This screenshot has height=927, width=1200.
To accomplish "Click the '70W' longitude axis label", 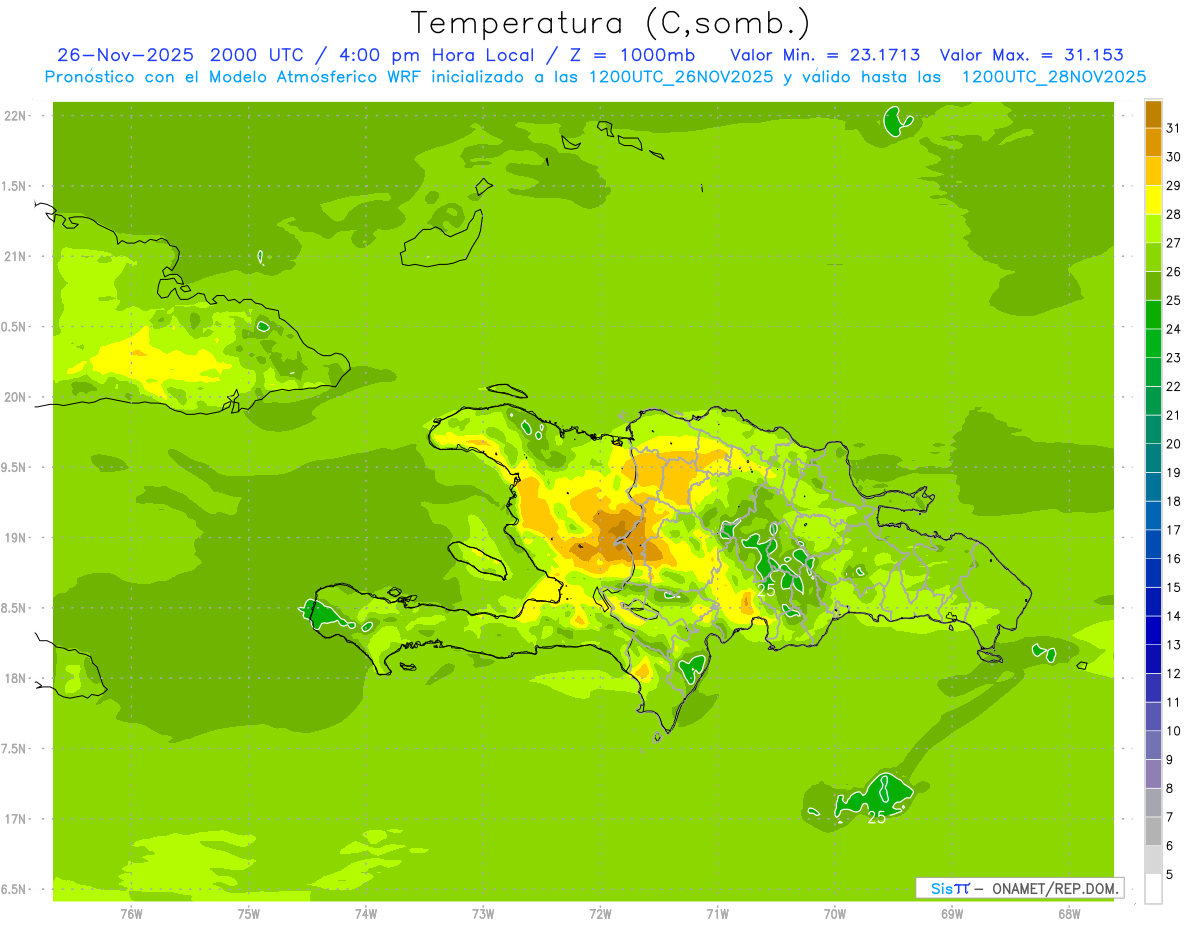I will pos(835,913).
